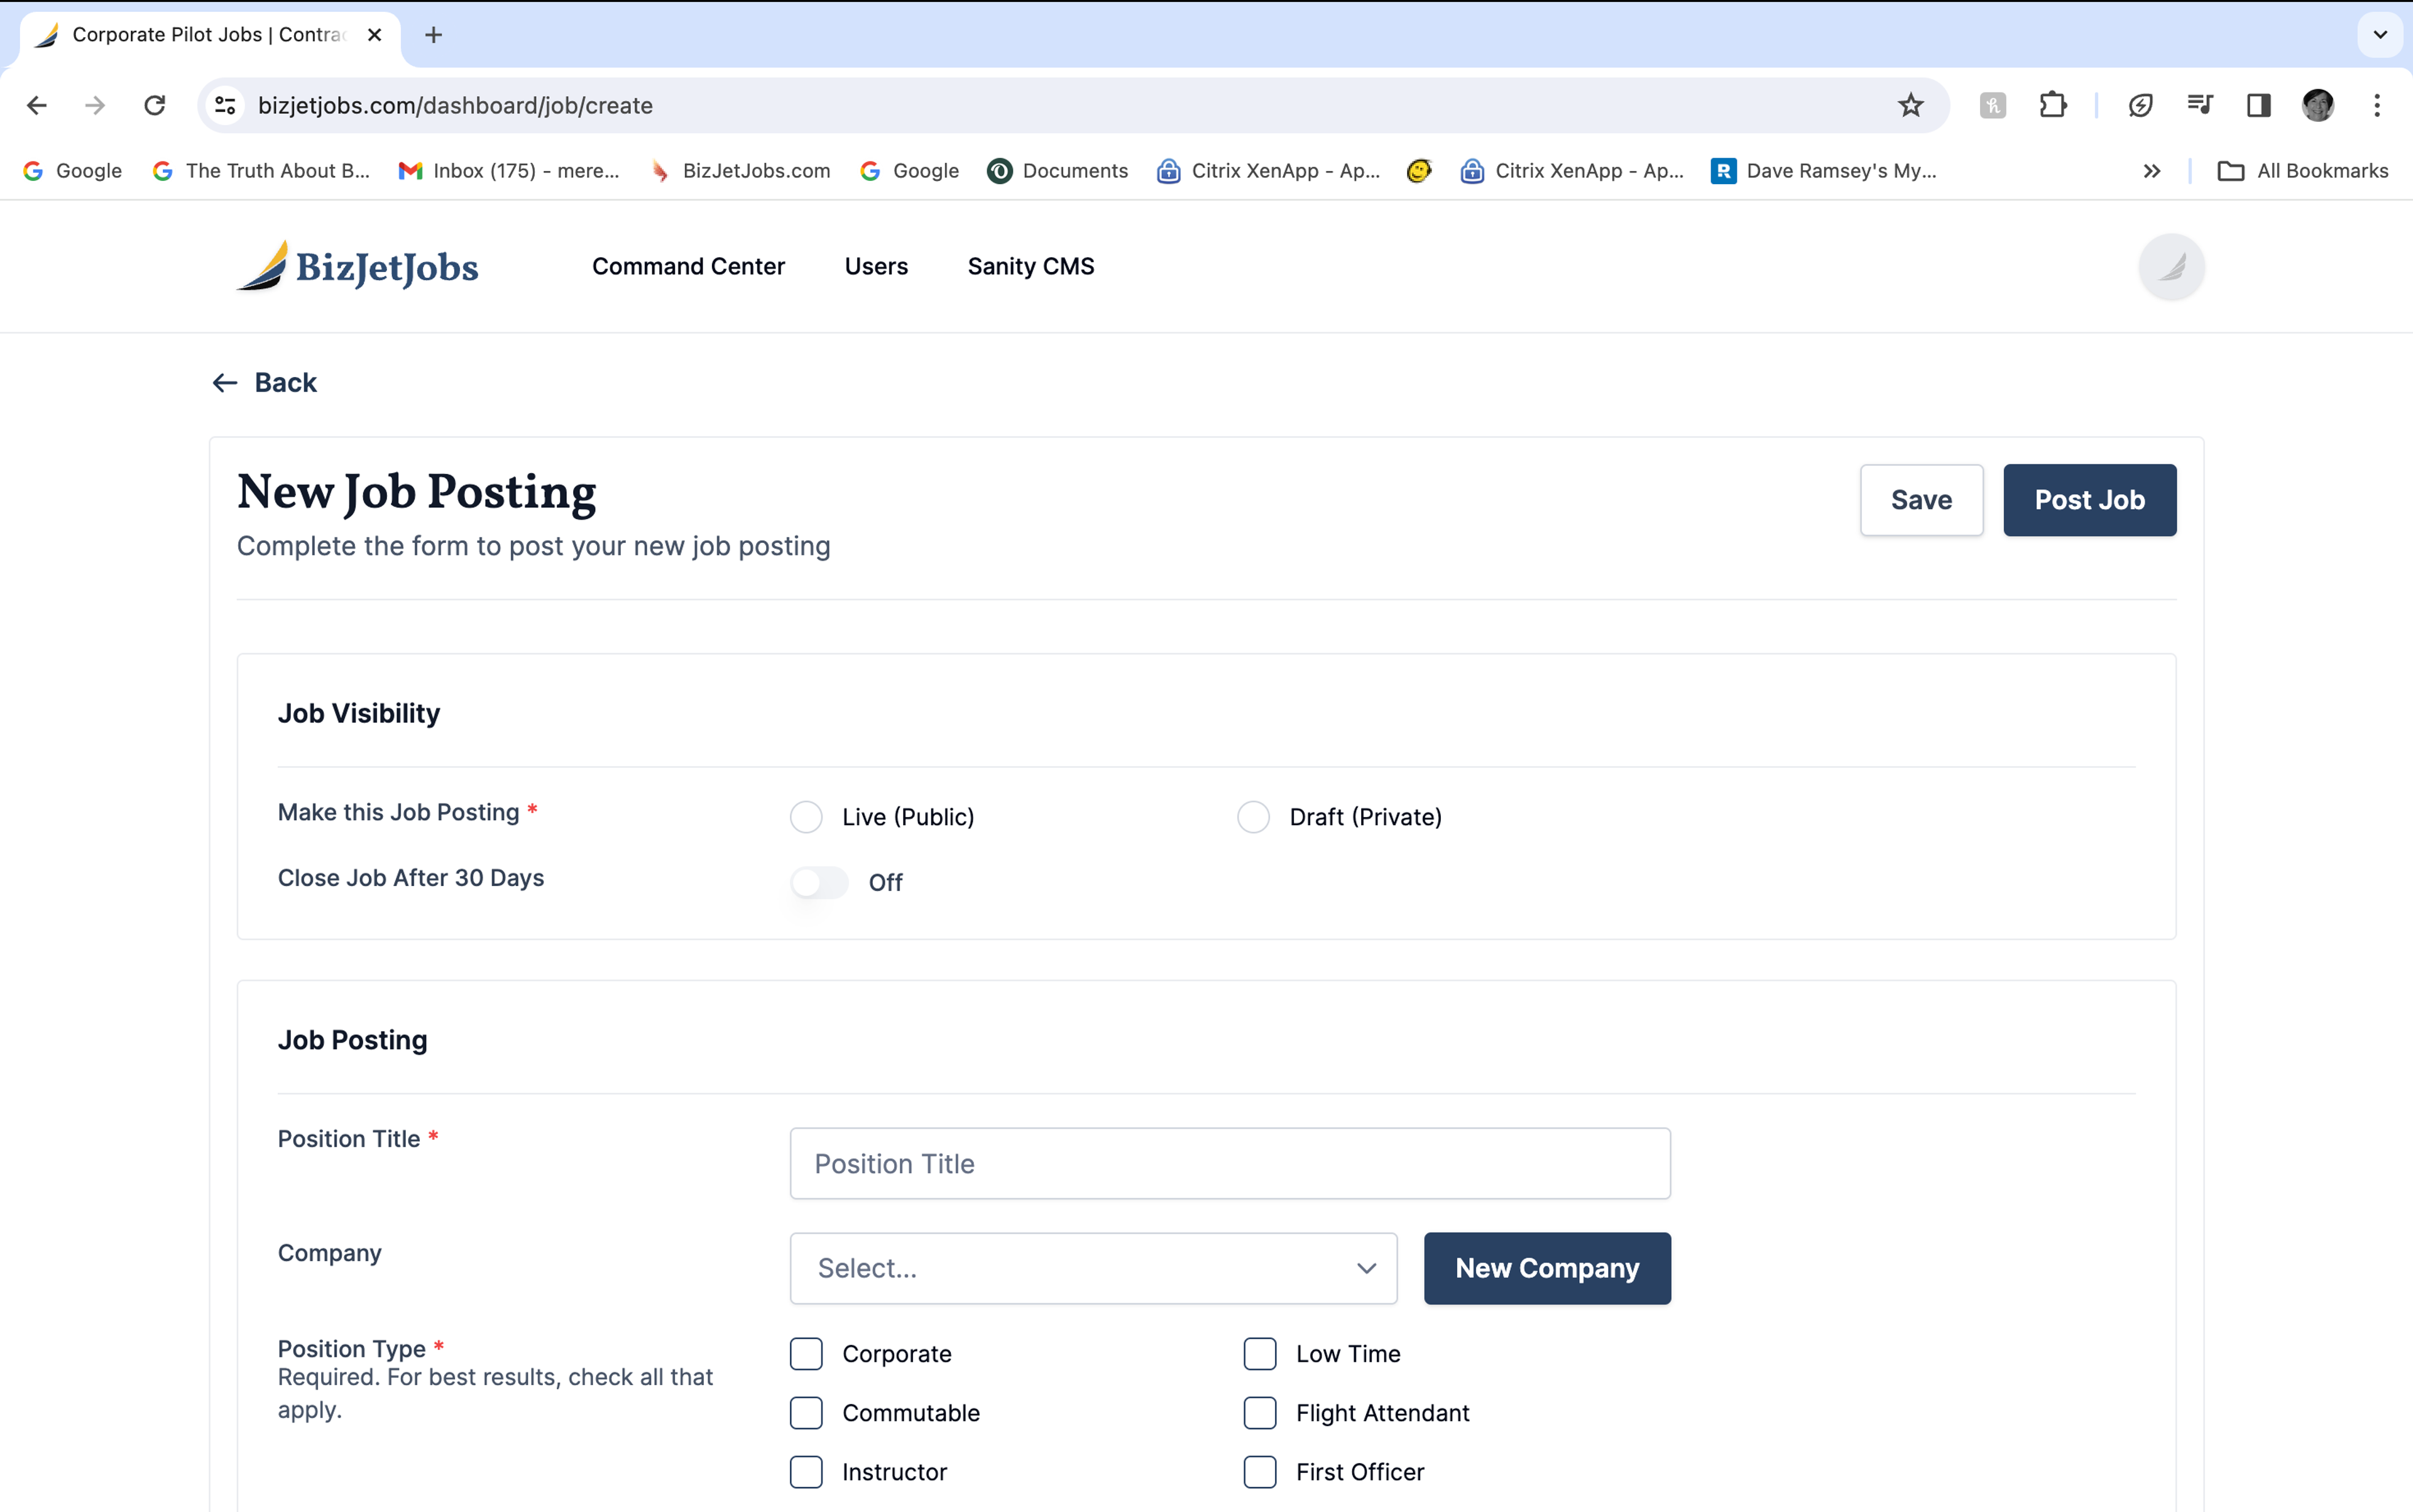Open the Command Center menu item
The height and width of the screenshot is (1512, 2413).
tap(688, 266)
